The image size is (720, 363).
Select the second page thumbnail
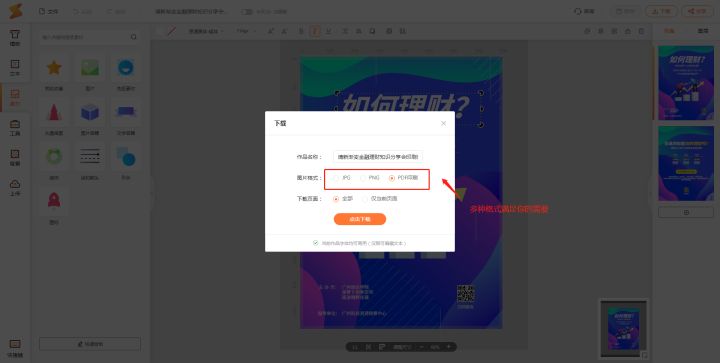(686, 163)
